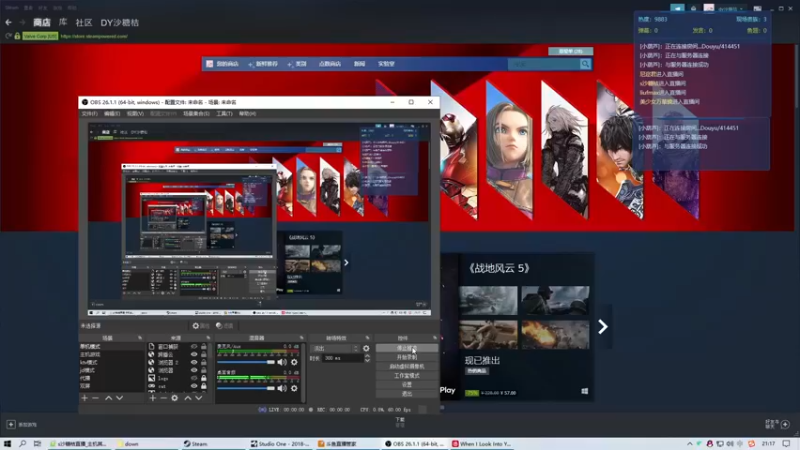Image resolution: width=800 pixels, height=450 pixels.
Task: Open 麦克风/Aux audio settings gear
Action: click(x=294, y=362)
